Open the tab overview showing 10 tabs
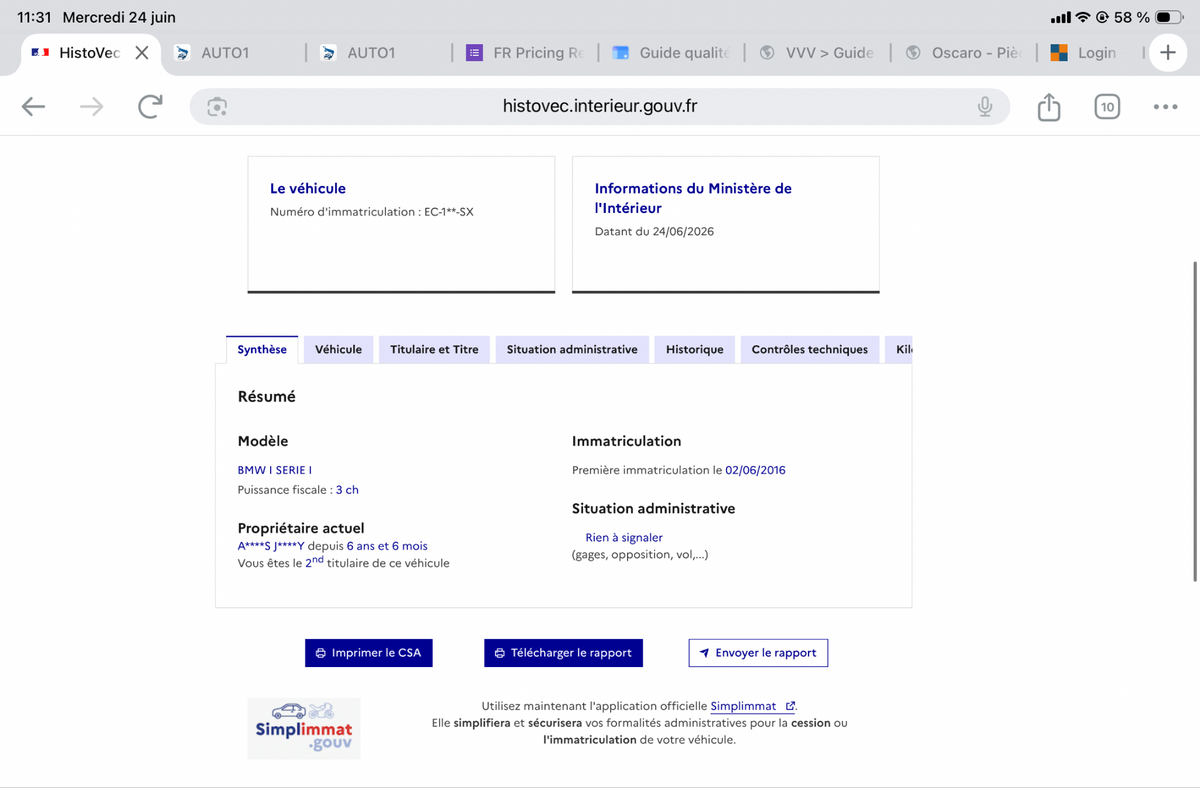The height and width of the screenshot is (788, 1200). (x=1107, y=107)
